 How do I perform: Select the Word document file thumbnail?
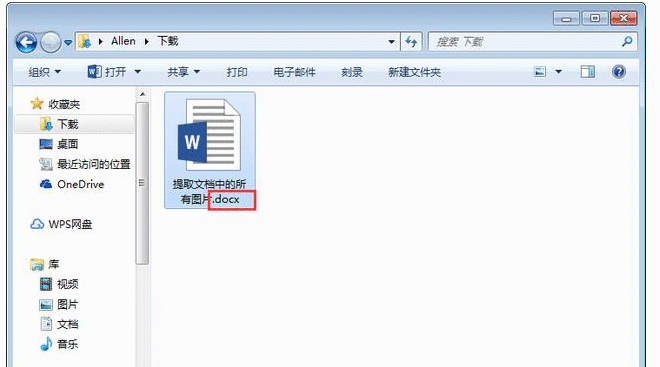click(210, 135)
